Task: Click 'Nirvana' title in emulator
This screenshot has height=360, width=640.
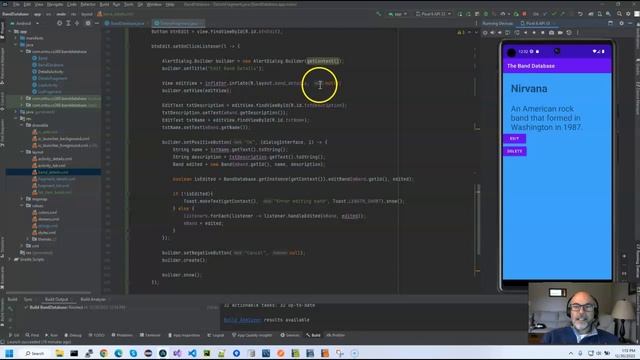Action: click(x=529, y=89)
